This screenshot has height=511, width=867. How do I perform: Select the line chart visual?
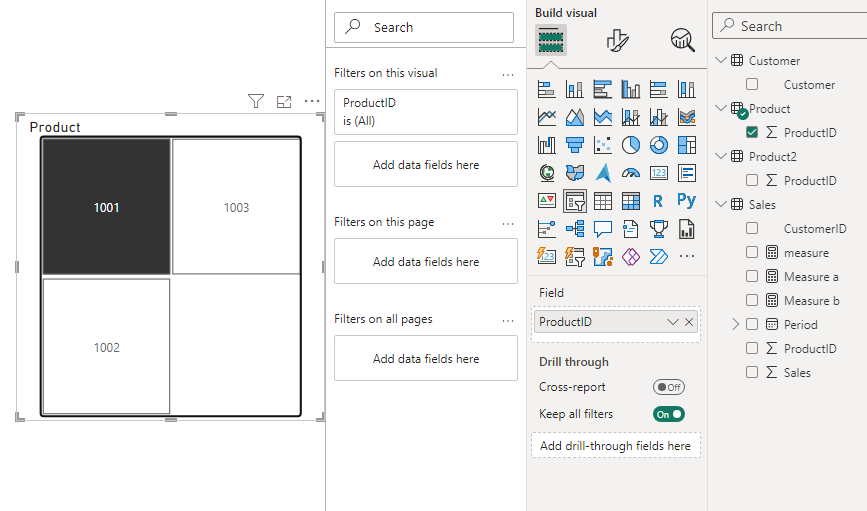coord(546,117)
